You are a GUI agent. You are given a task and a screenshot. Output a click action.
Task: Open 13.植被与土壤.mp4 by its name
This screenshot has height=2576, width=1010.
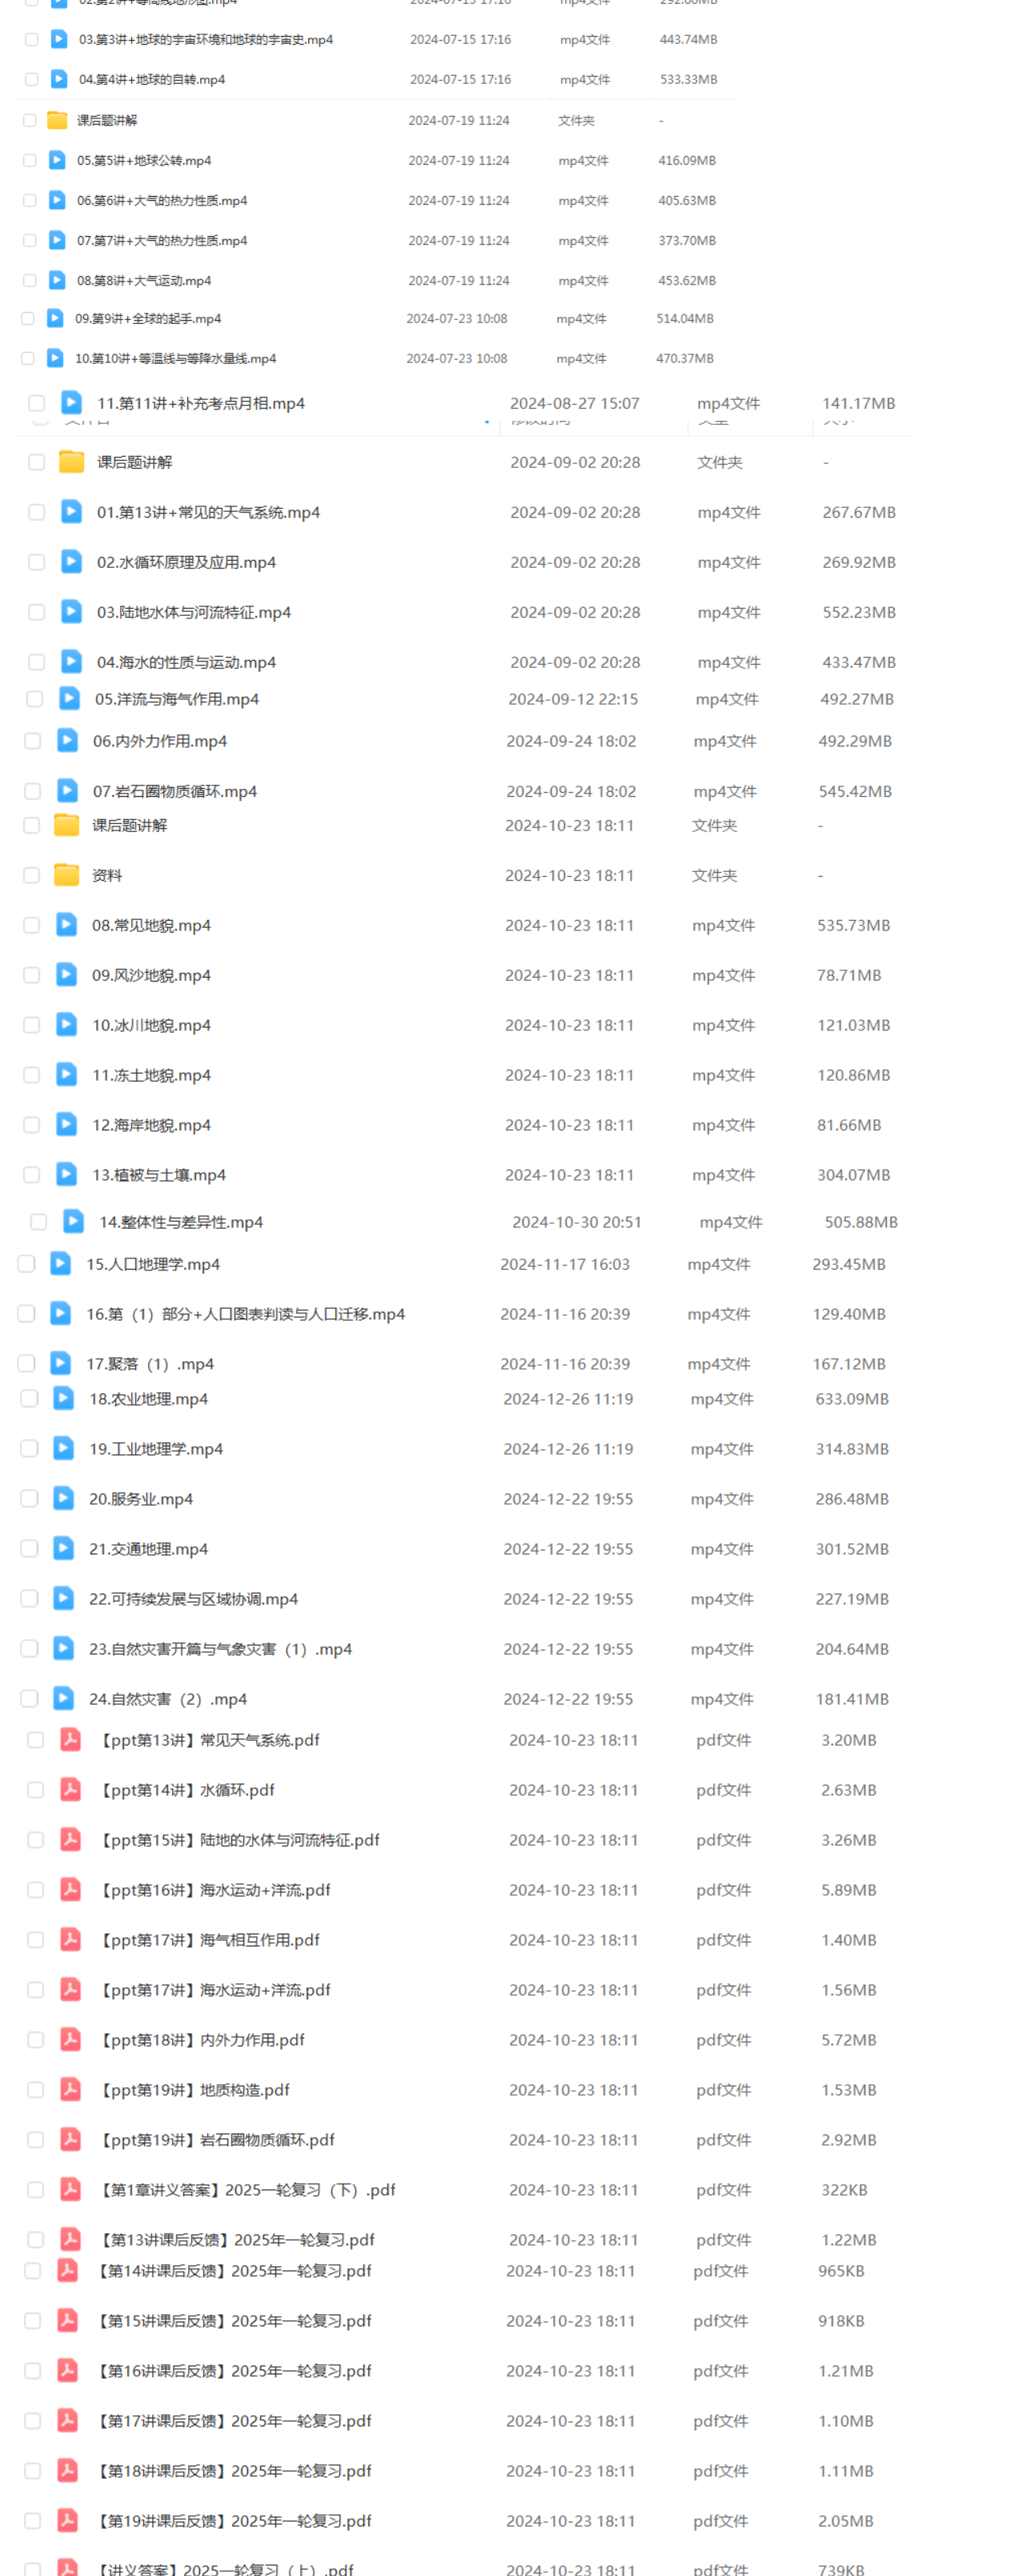[x=159, y=1175]
